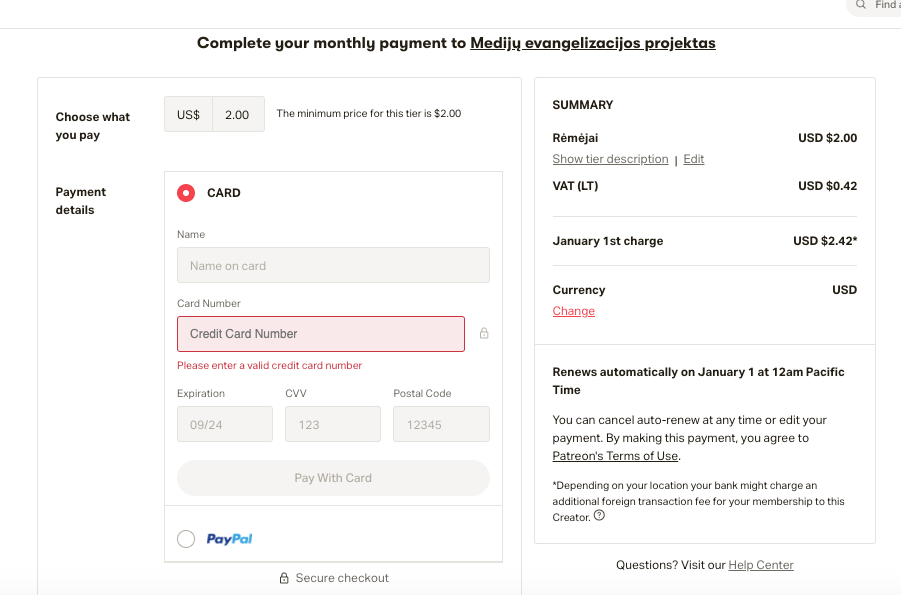
Task: Focus the Credit Card Number field
Action: [x=321, y=334]
